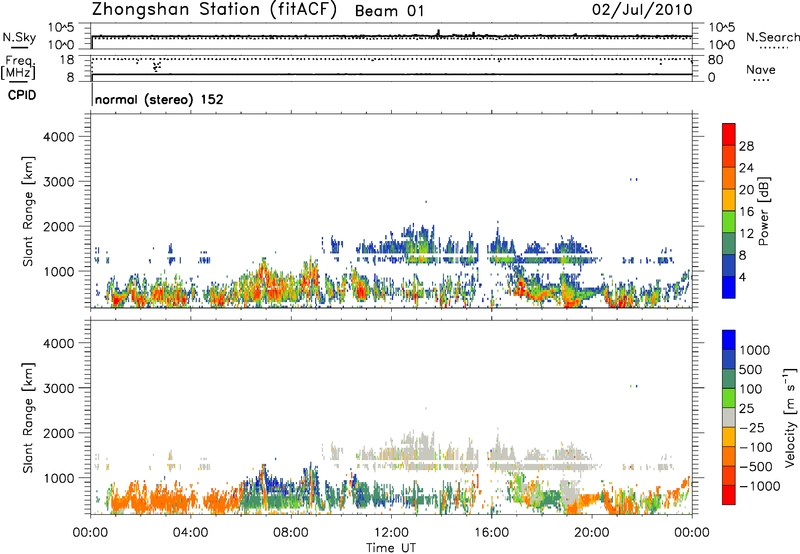800x554 pixels.
Task: Click the frequency axis value 18
Action: [66, 60]
